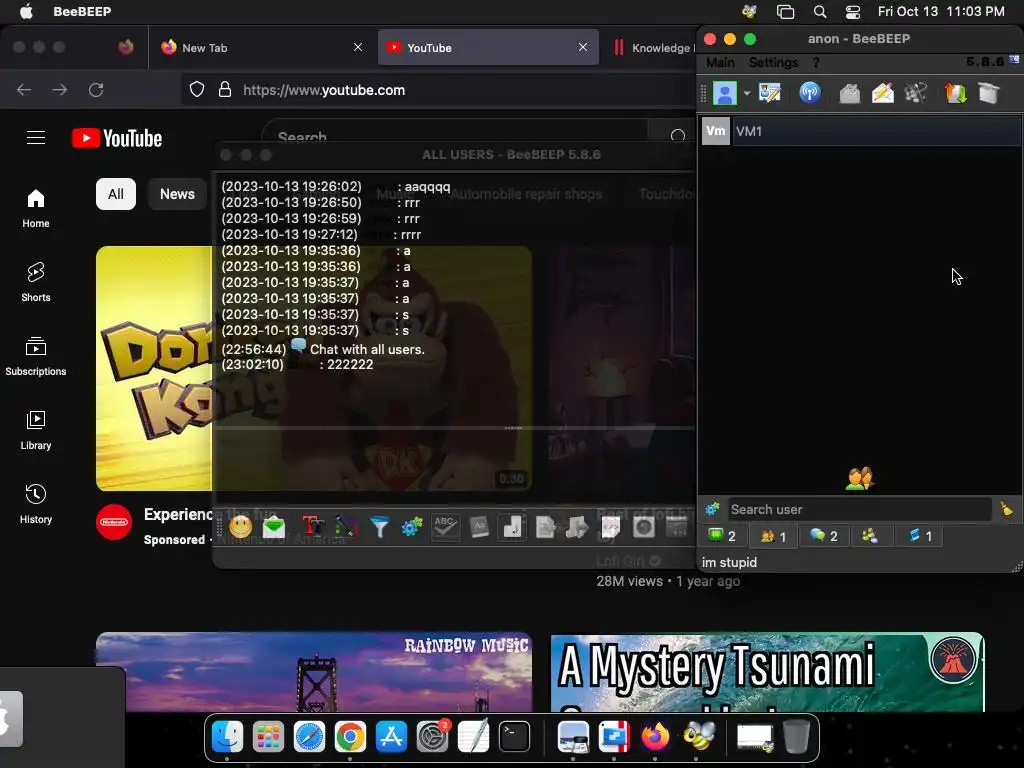Click the grayed create group icon
This screenshot has width=1024, height=768.
916,93
